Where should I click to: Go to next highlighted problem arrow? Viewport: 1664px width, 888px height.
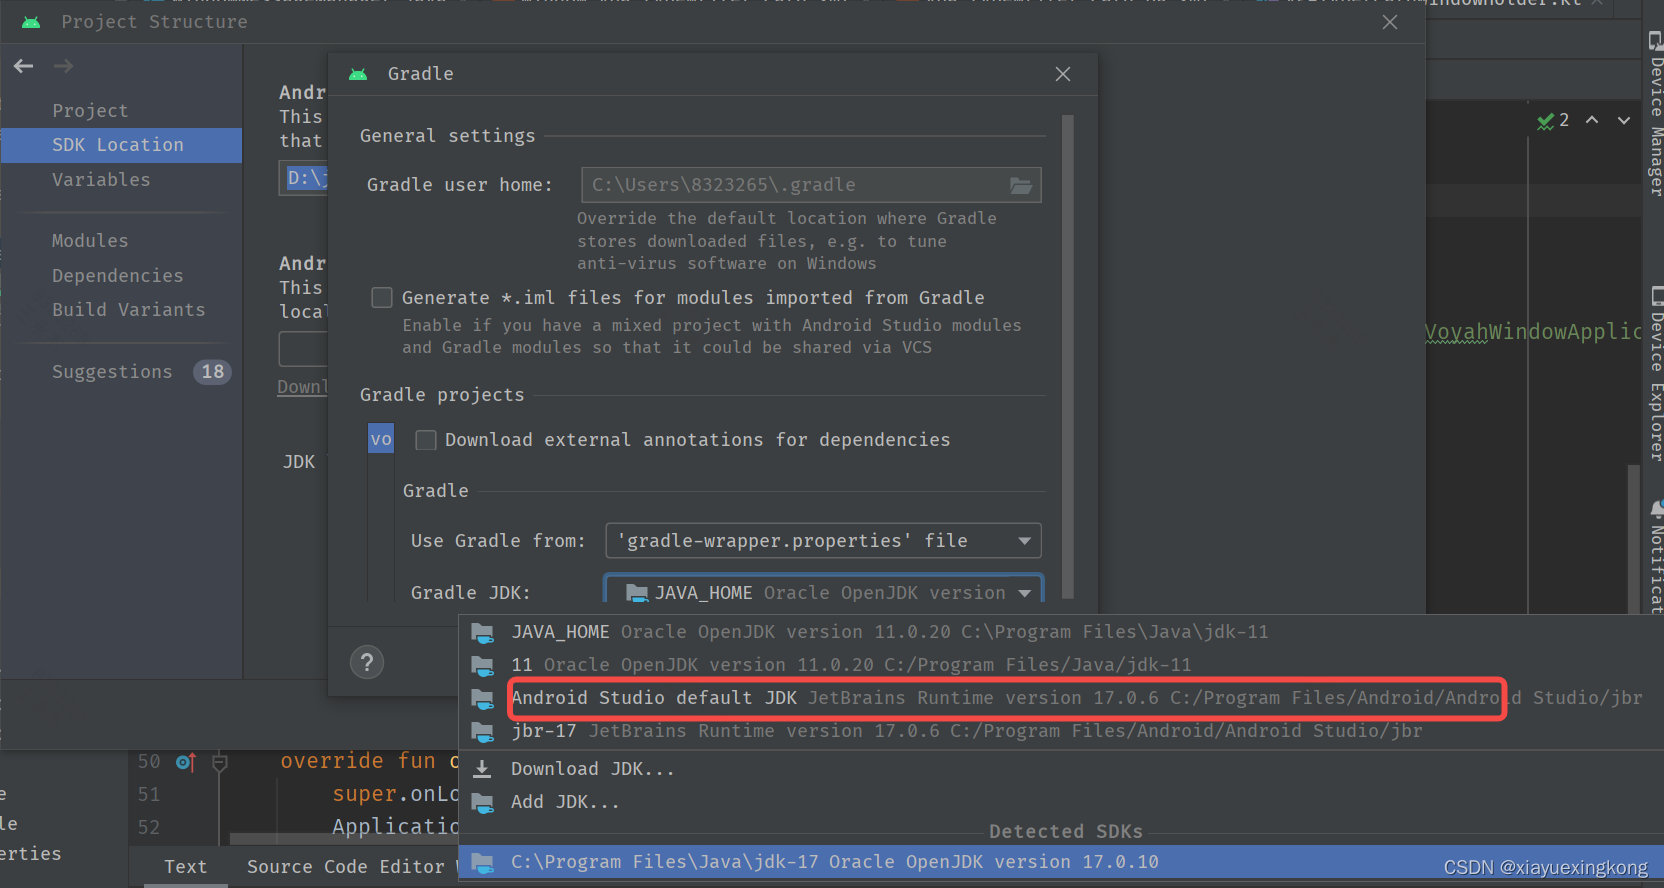tap(1624, 120)
